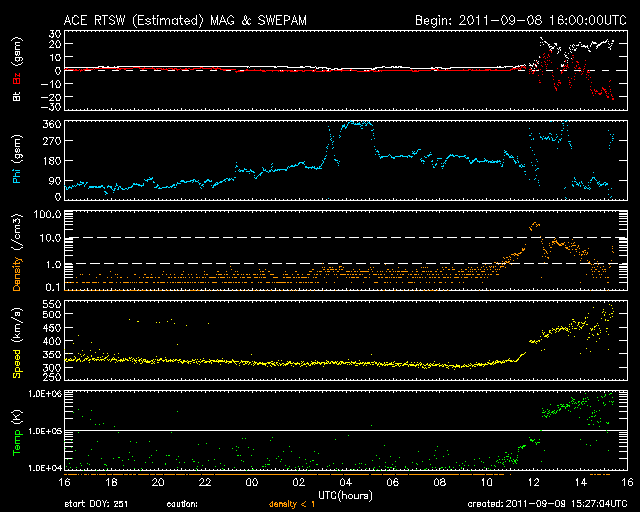Click the '360' tick on the Phi axis
The height and width of the screenshot is (512, 640).
click(x=52, y=124)
